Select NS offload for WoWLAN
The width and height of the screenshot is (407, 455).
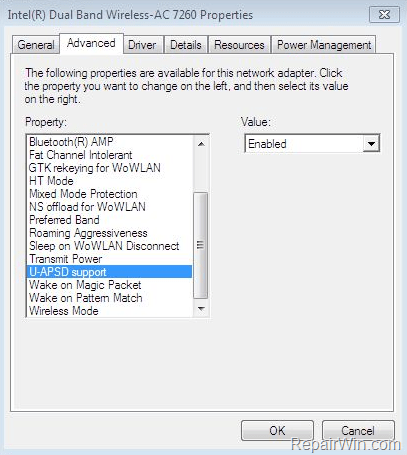click(109, 207)
